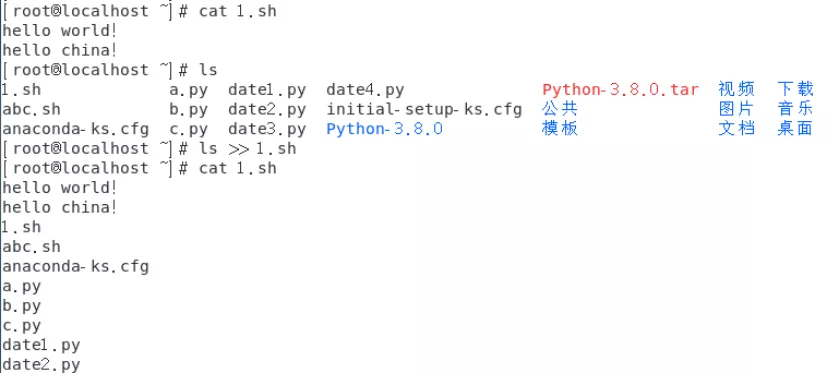Click the 音乐 folder name

click(795, 109)
